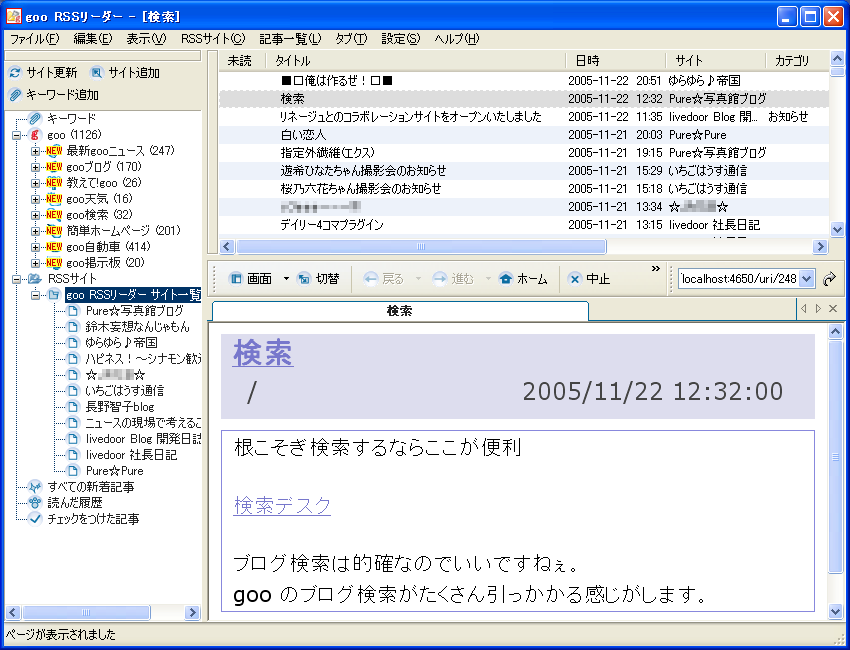Click the サイト追加 add-site icon
Screen dimensions: 850x650
coord(96,73)
